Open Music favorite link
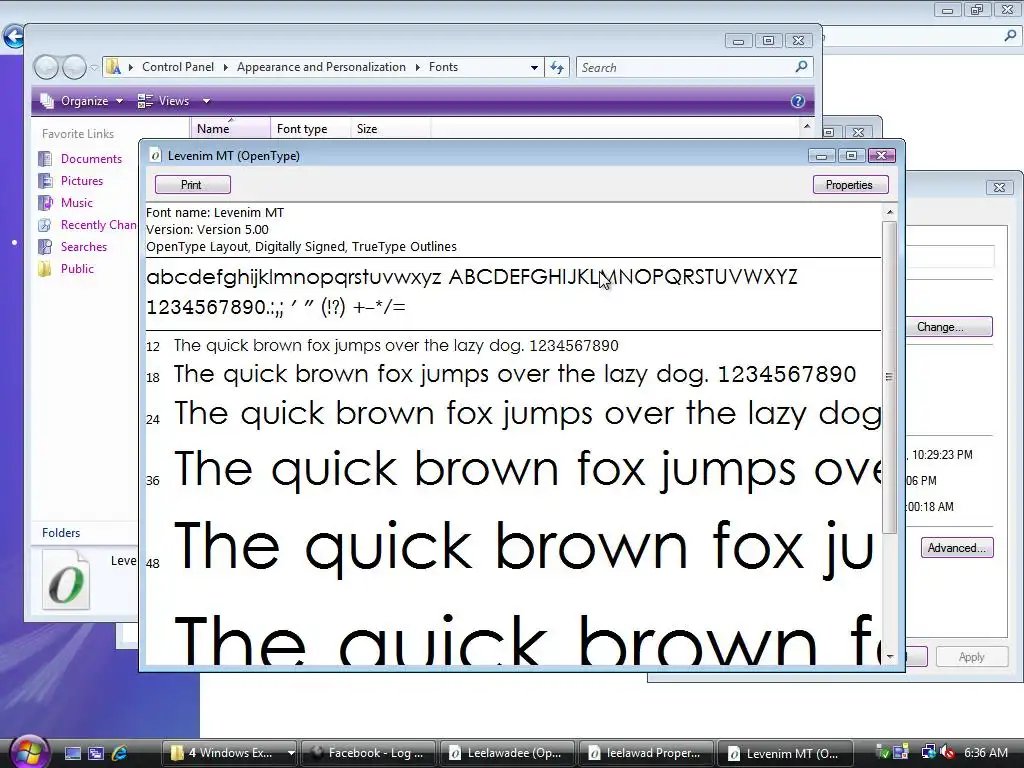 [76, 203]
